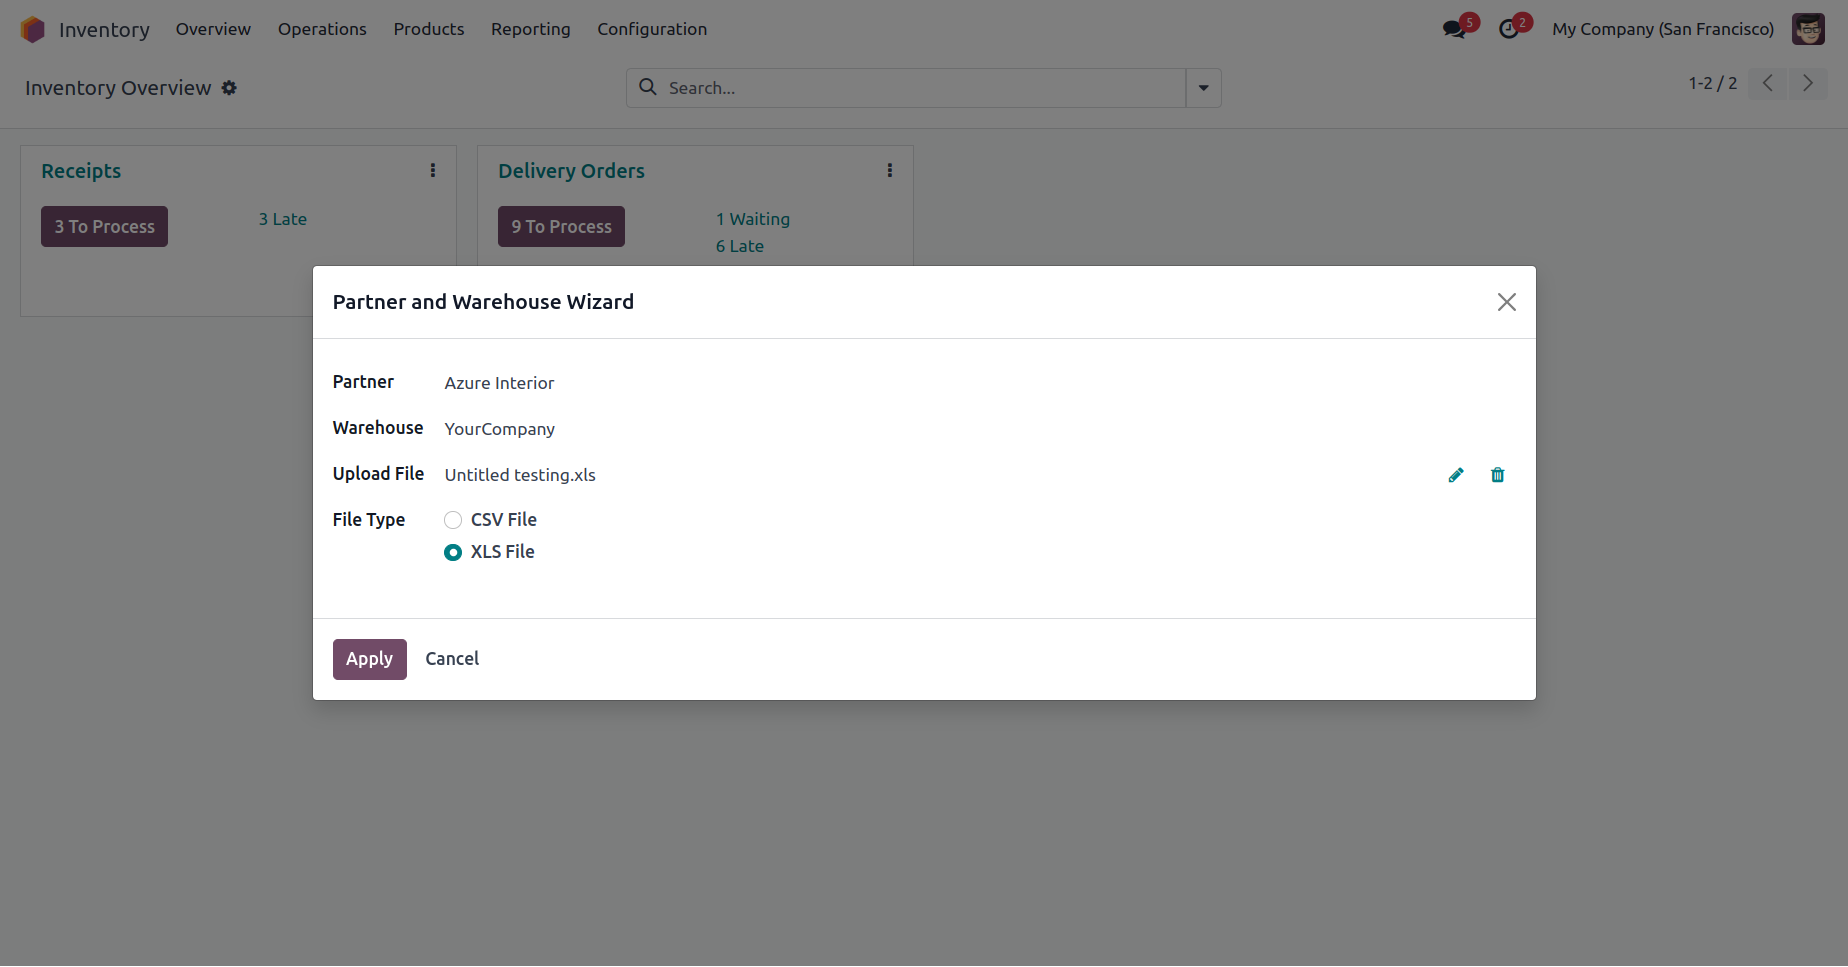Open the Products menu
This screenshot has height=967, width=1848.
pyautogui.click(x=429, y=29)
